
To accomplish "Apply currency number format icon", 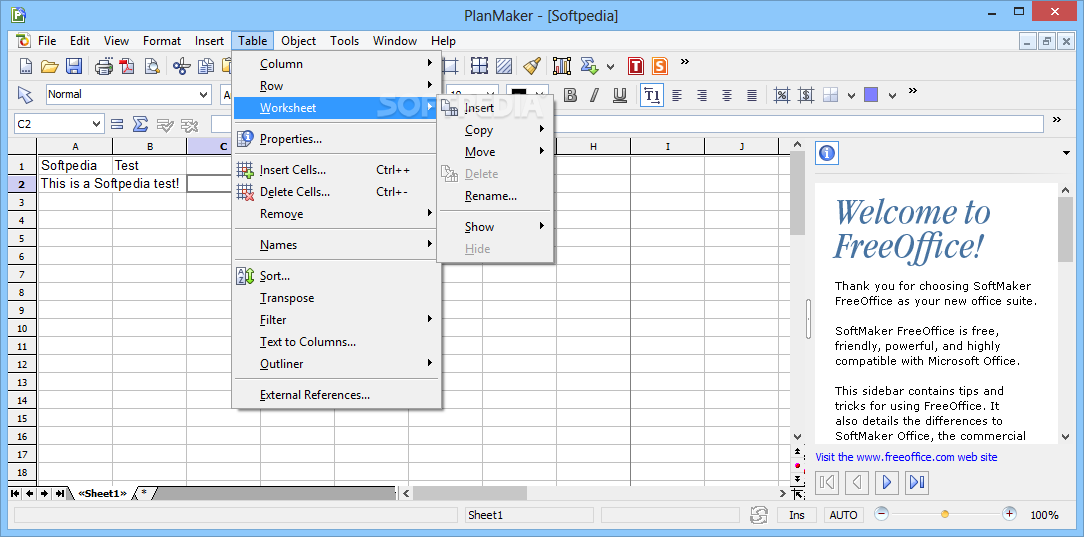I will coord(805,95).
